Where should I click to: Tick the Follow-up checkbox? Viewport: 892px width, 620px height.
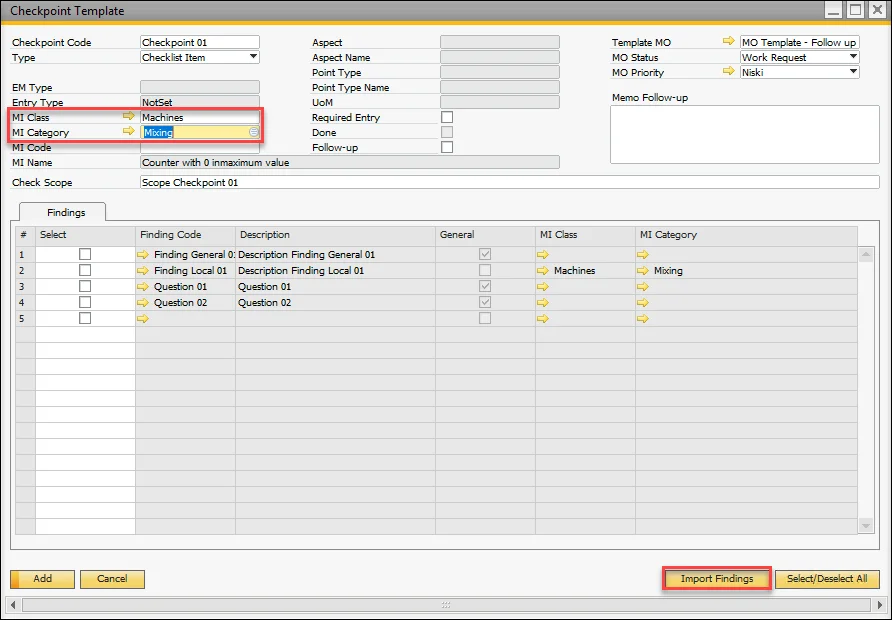coord(447,147)
